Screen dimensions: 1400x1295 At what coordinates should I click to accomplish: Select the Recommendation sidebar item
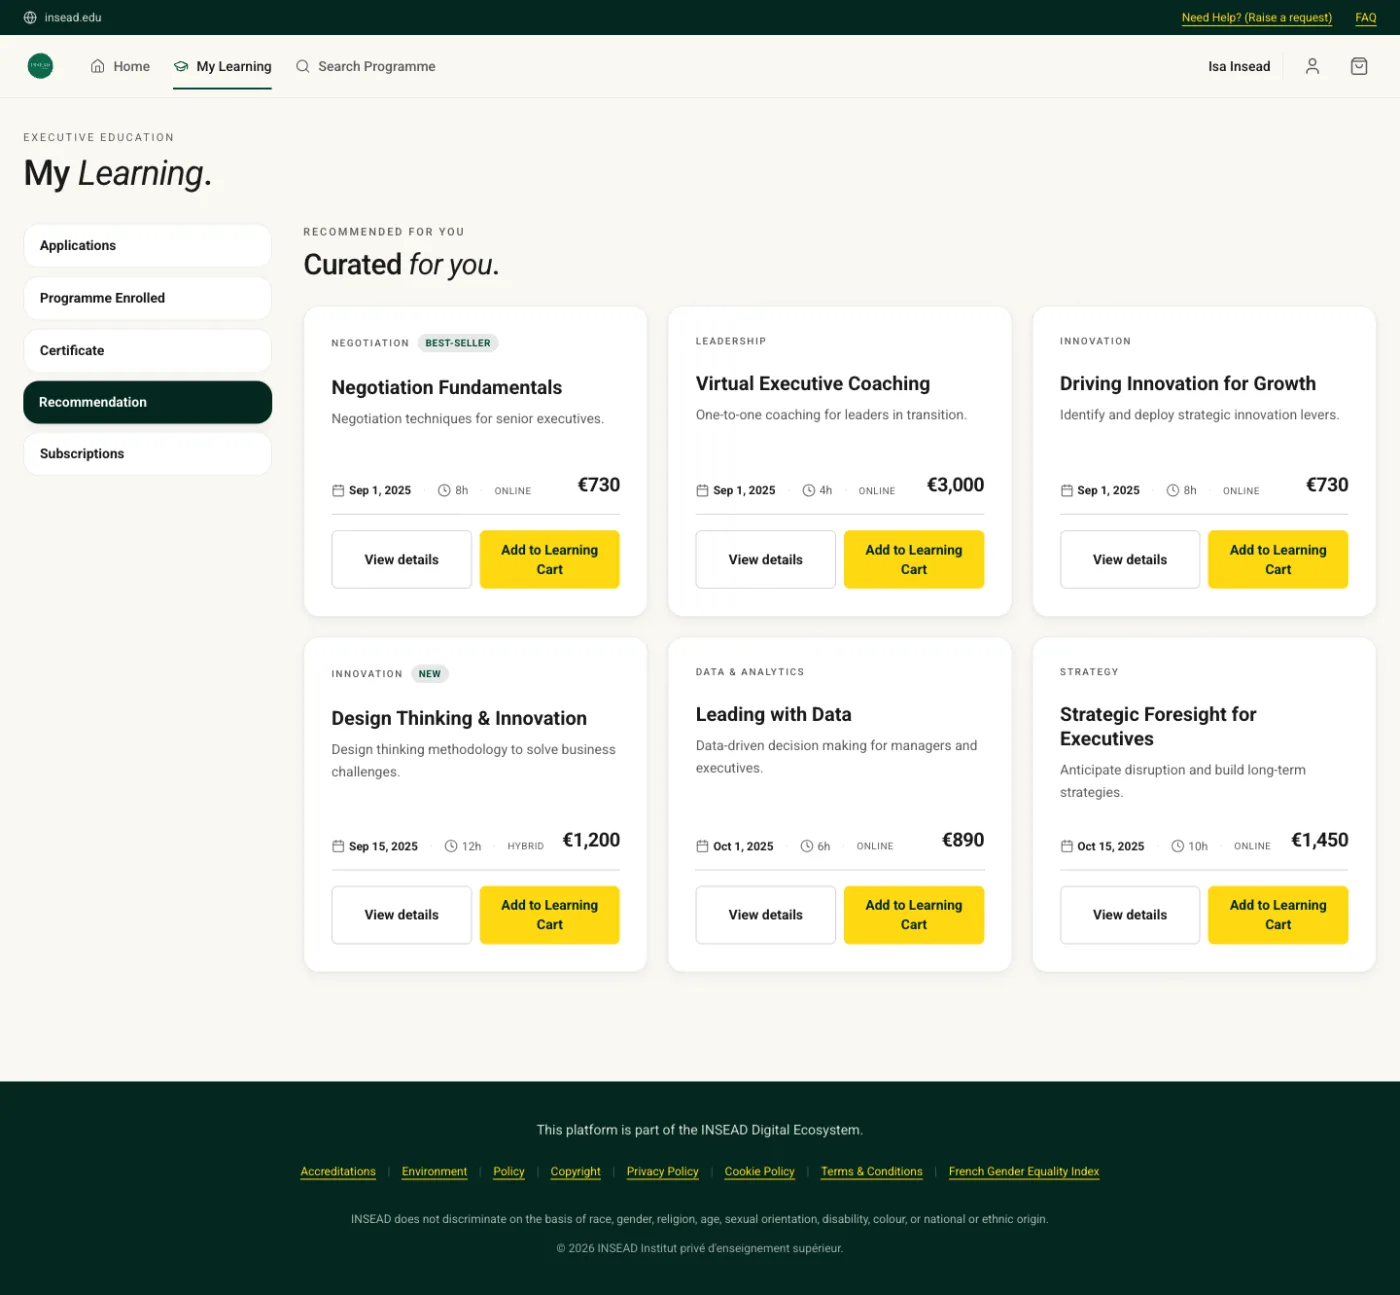148,402
